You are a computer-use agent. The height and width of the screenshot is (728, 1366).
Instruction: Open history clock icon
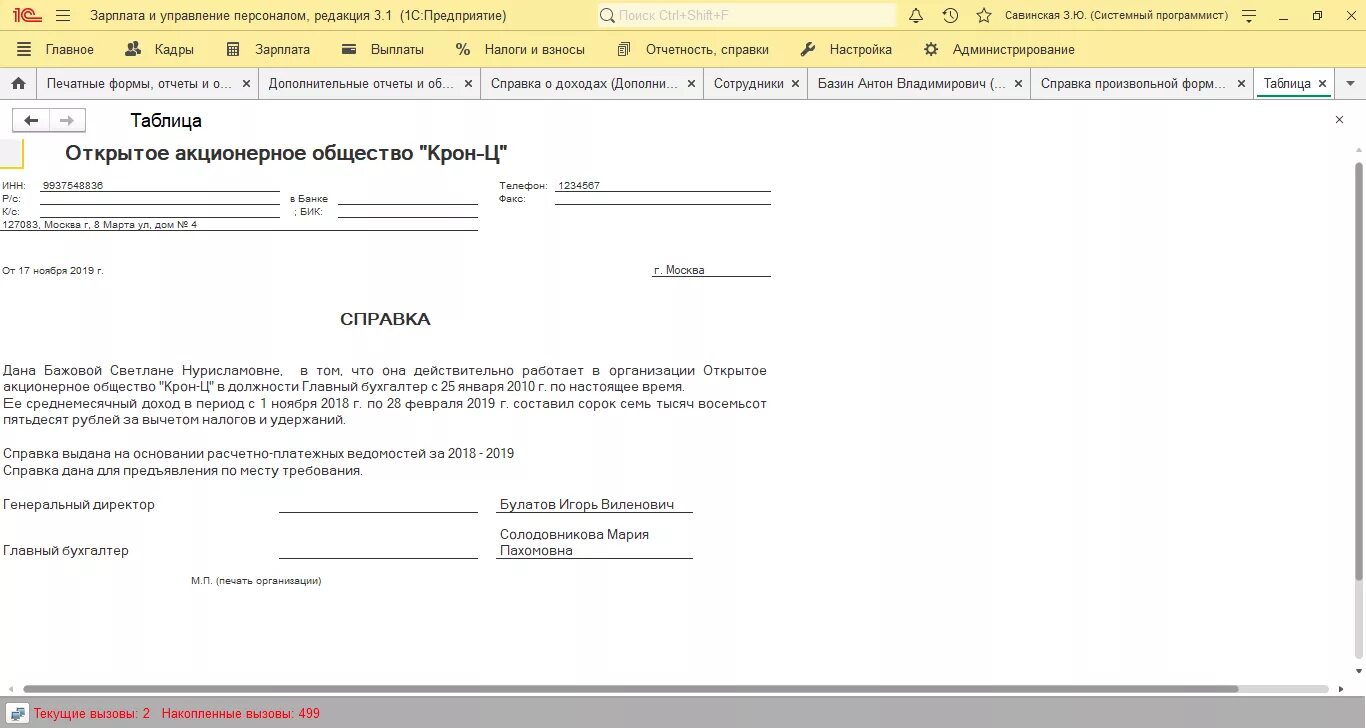pyautogui.click(x=950, y=15)
